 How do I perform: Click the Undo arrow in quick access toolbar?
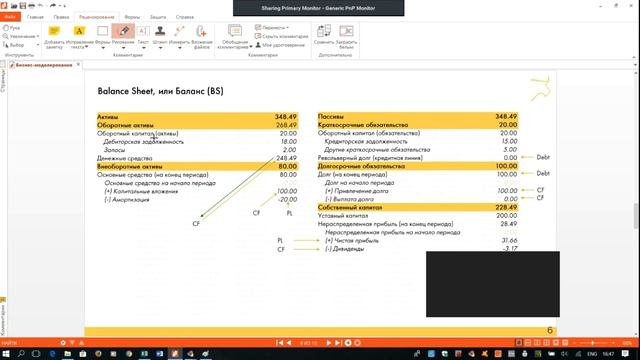pos(40,6)
